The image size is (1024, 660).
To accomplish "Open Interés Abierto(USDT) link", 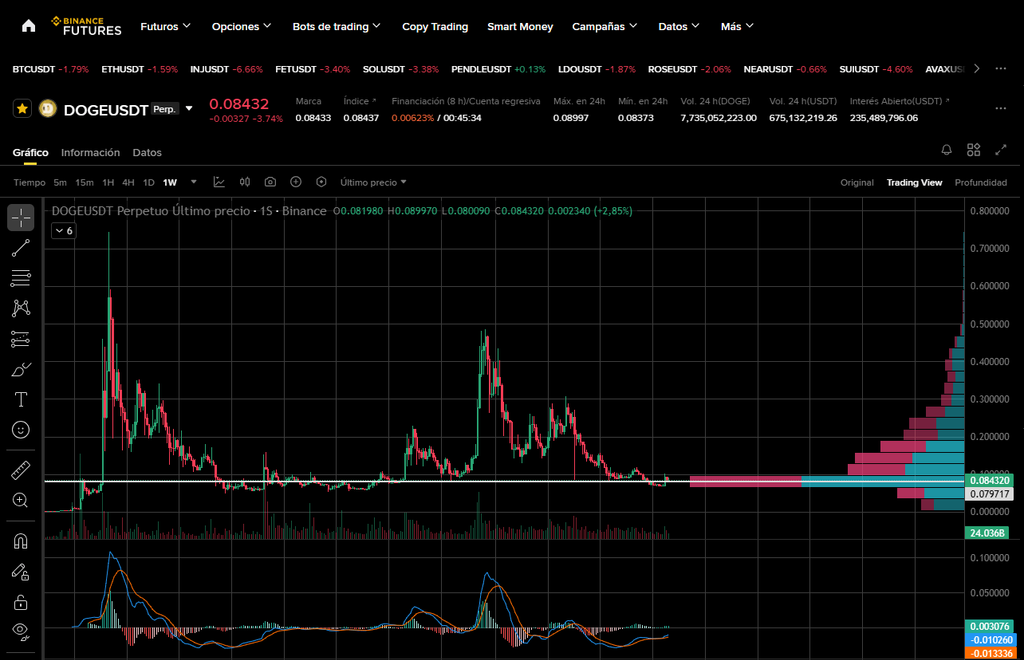I will pyautogui.click(x=899, y=101).
